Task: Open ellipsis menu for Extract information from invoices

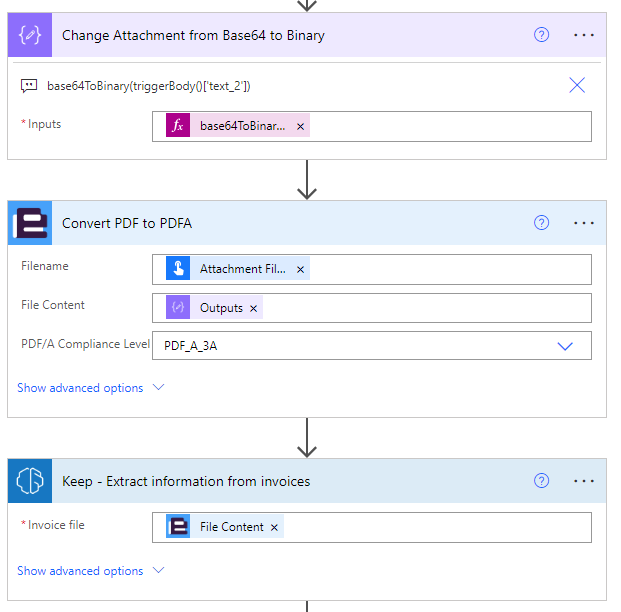Action: tap(584, 481)
